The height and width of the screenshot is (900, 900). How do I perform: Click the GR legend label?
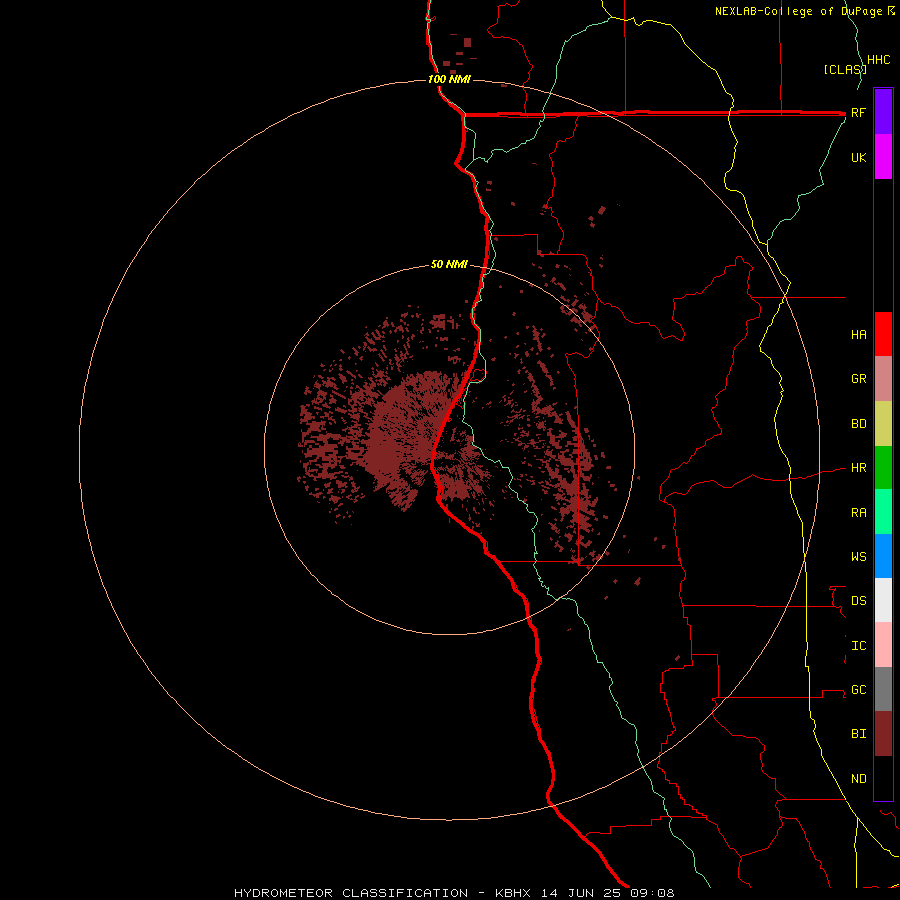coord(859,379)
